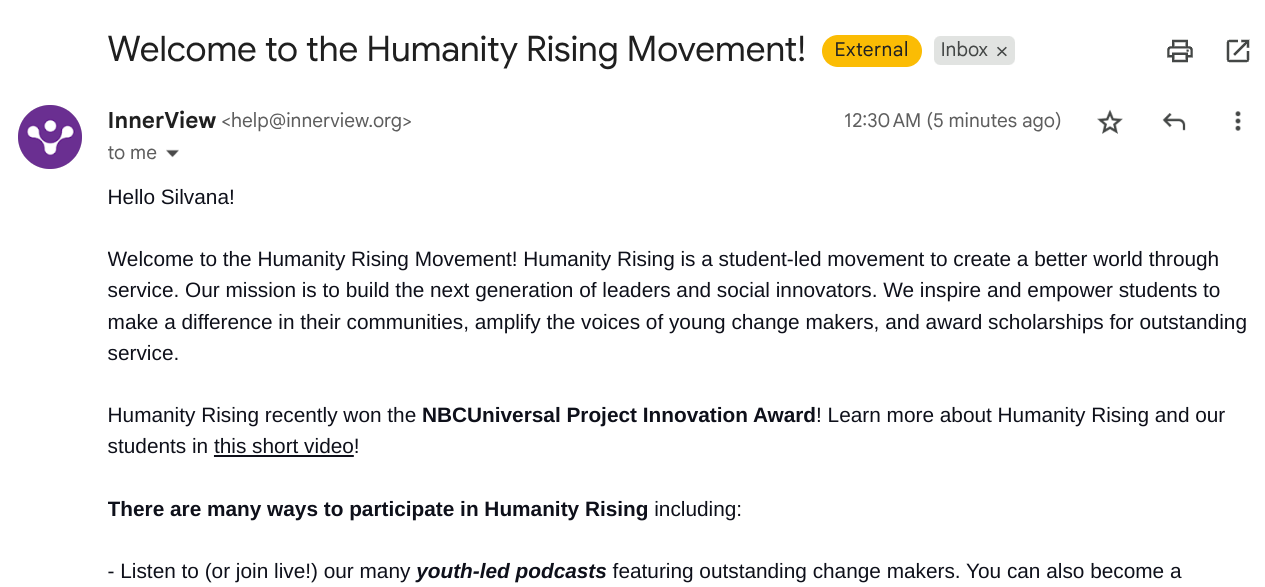Click the "There are many ways to participate" heading
The height and width of the screenshot is (587, 1265).
point(378,509)
